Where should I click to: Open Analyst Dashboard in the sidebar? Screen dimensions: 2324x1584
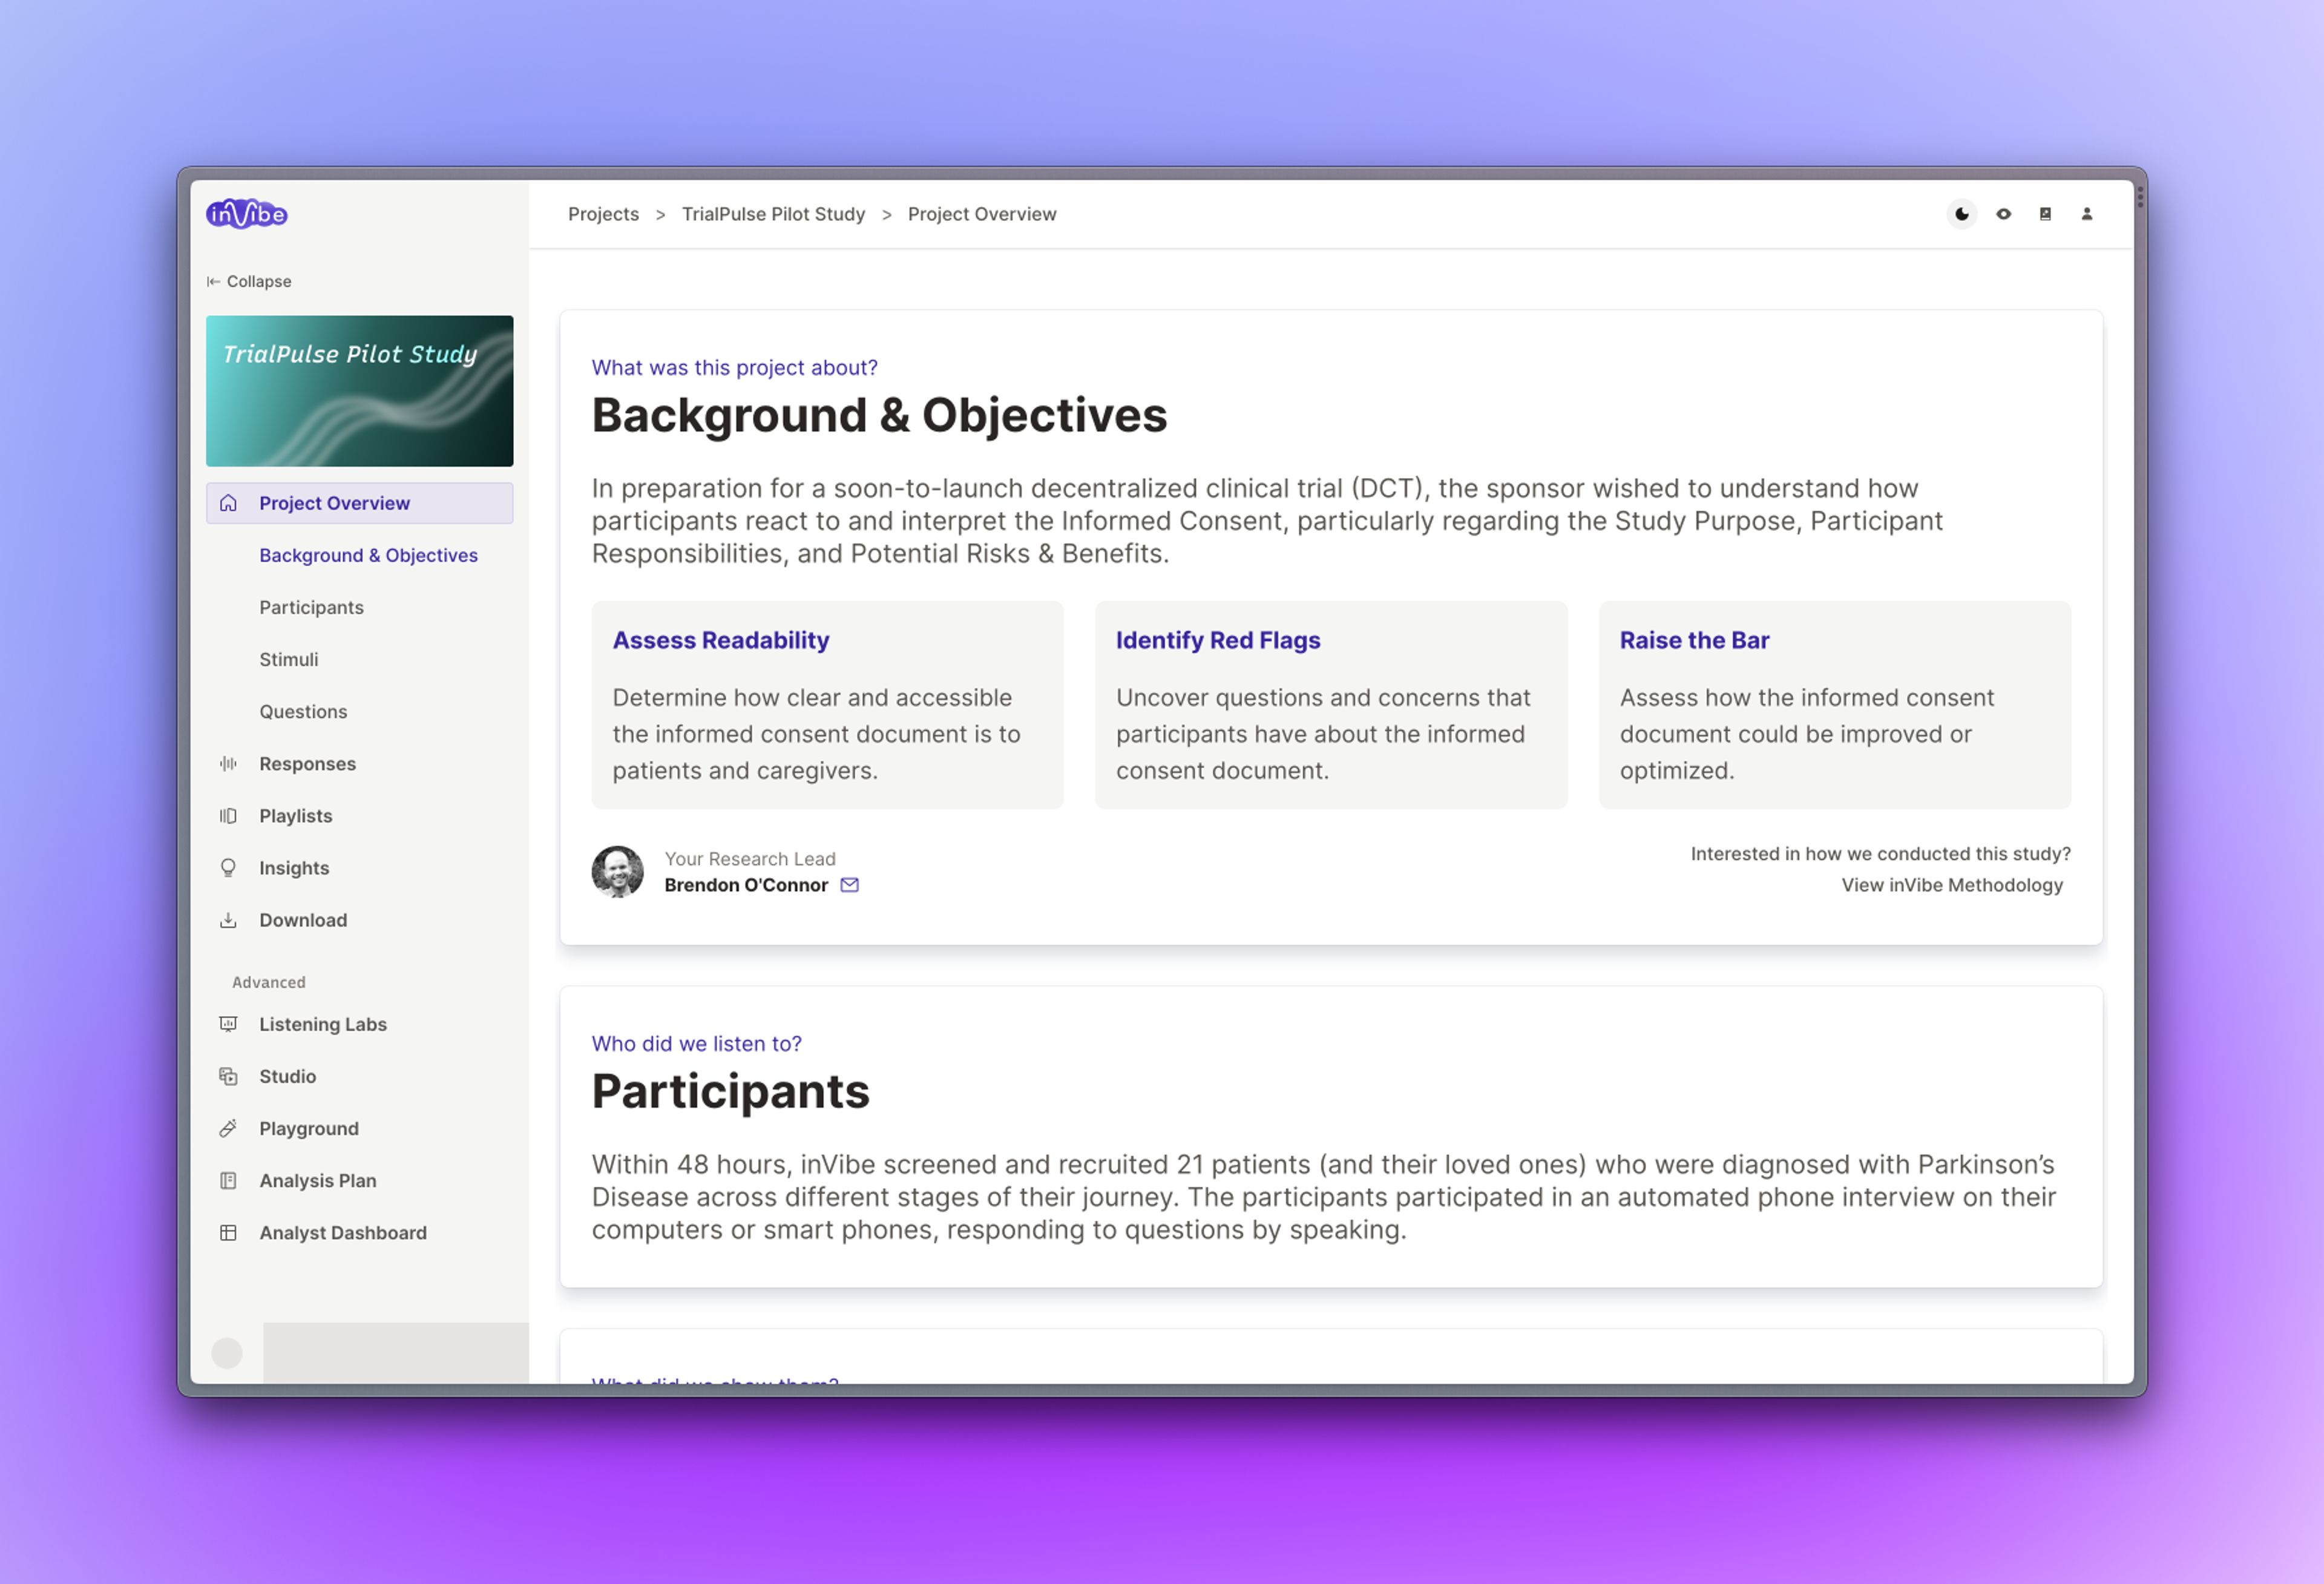point(342,1233)
